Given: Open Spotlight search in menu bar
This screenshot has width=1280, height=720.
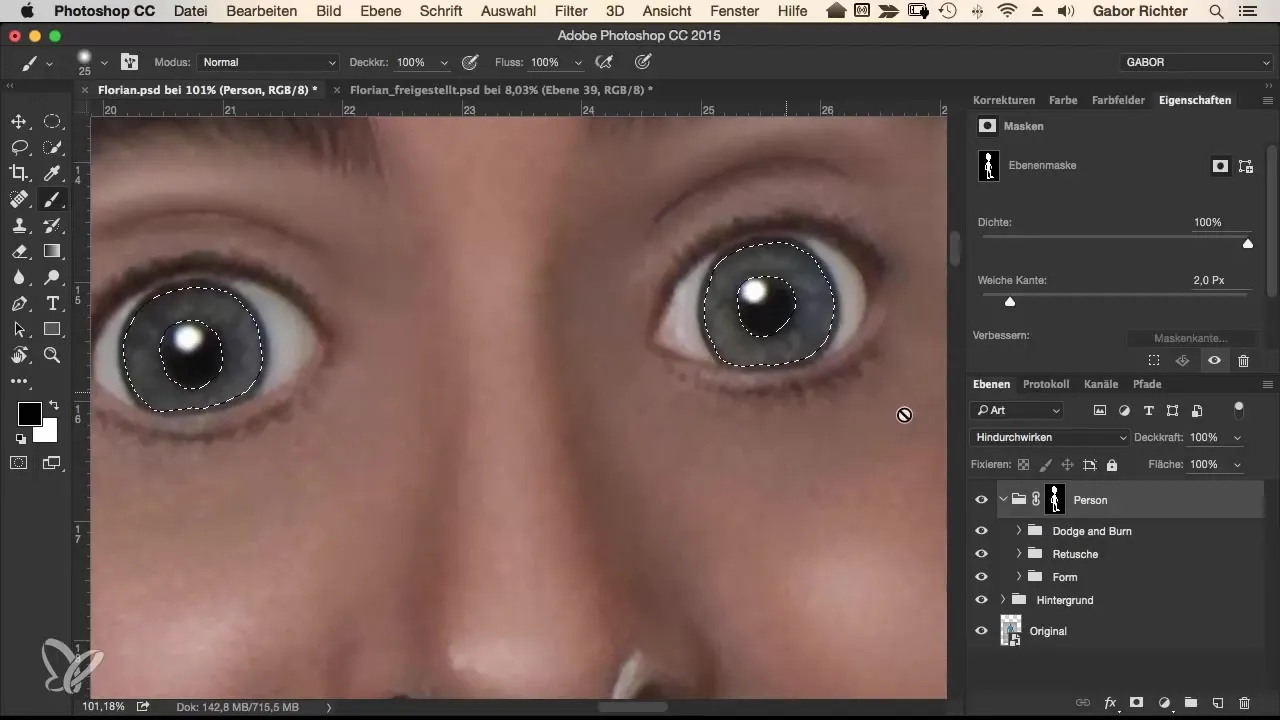Looking at the screenshot, I should pos(1216,11).
